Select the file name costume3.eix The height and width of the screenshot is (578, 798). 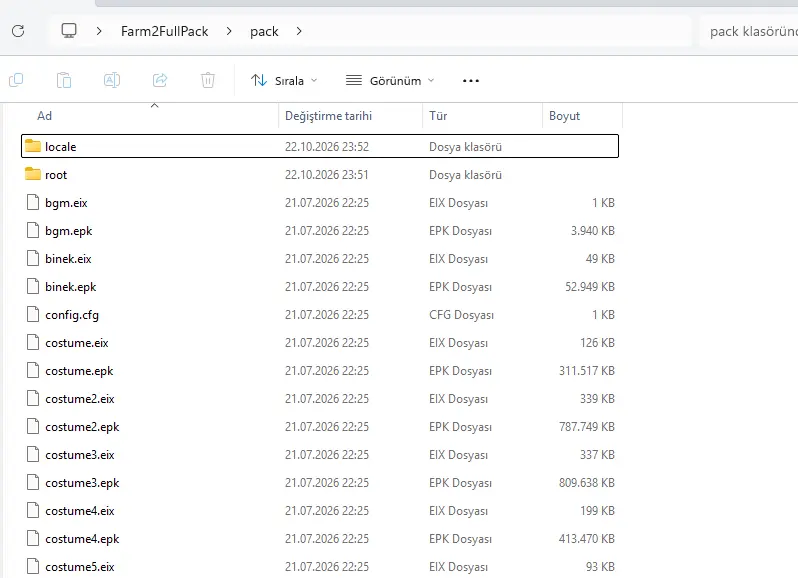click(80, 455)
